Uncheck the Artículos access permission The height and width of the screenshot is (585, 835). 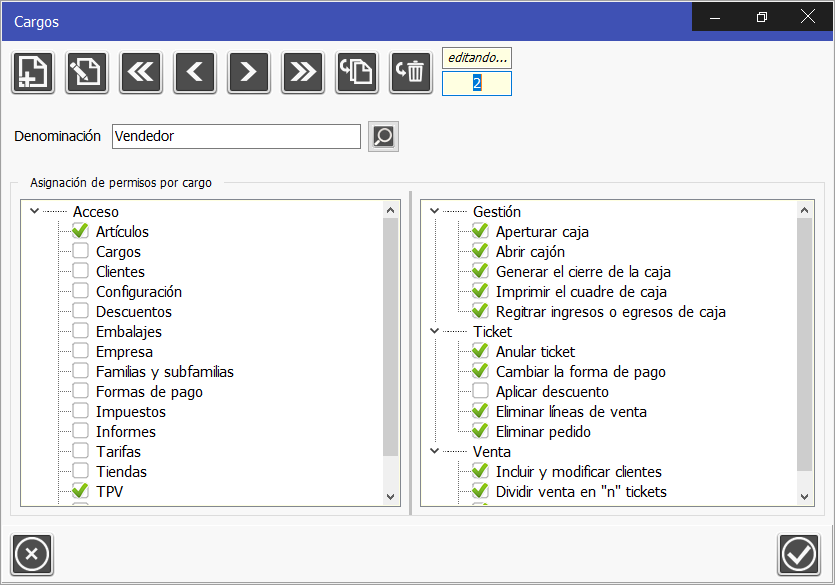(x=79, y=231)
